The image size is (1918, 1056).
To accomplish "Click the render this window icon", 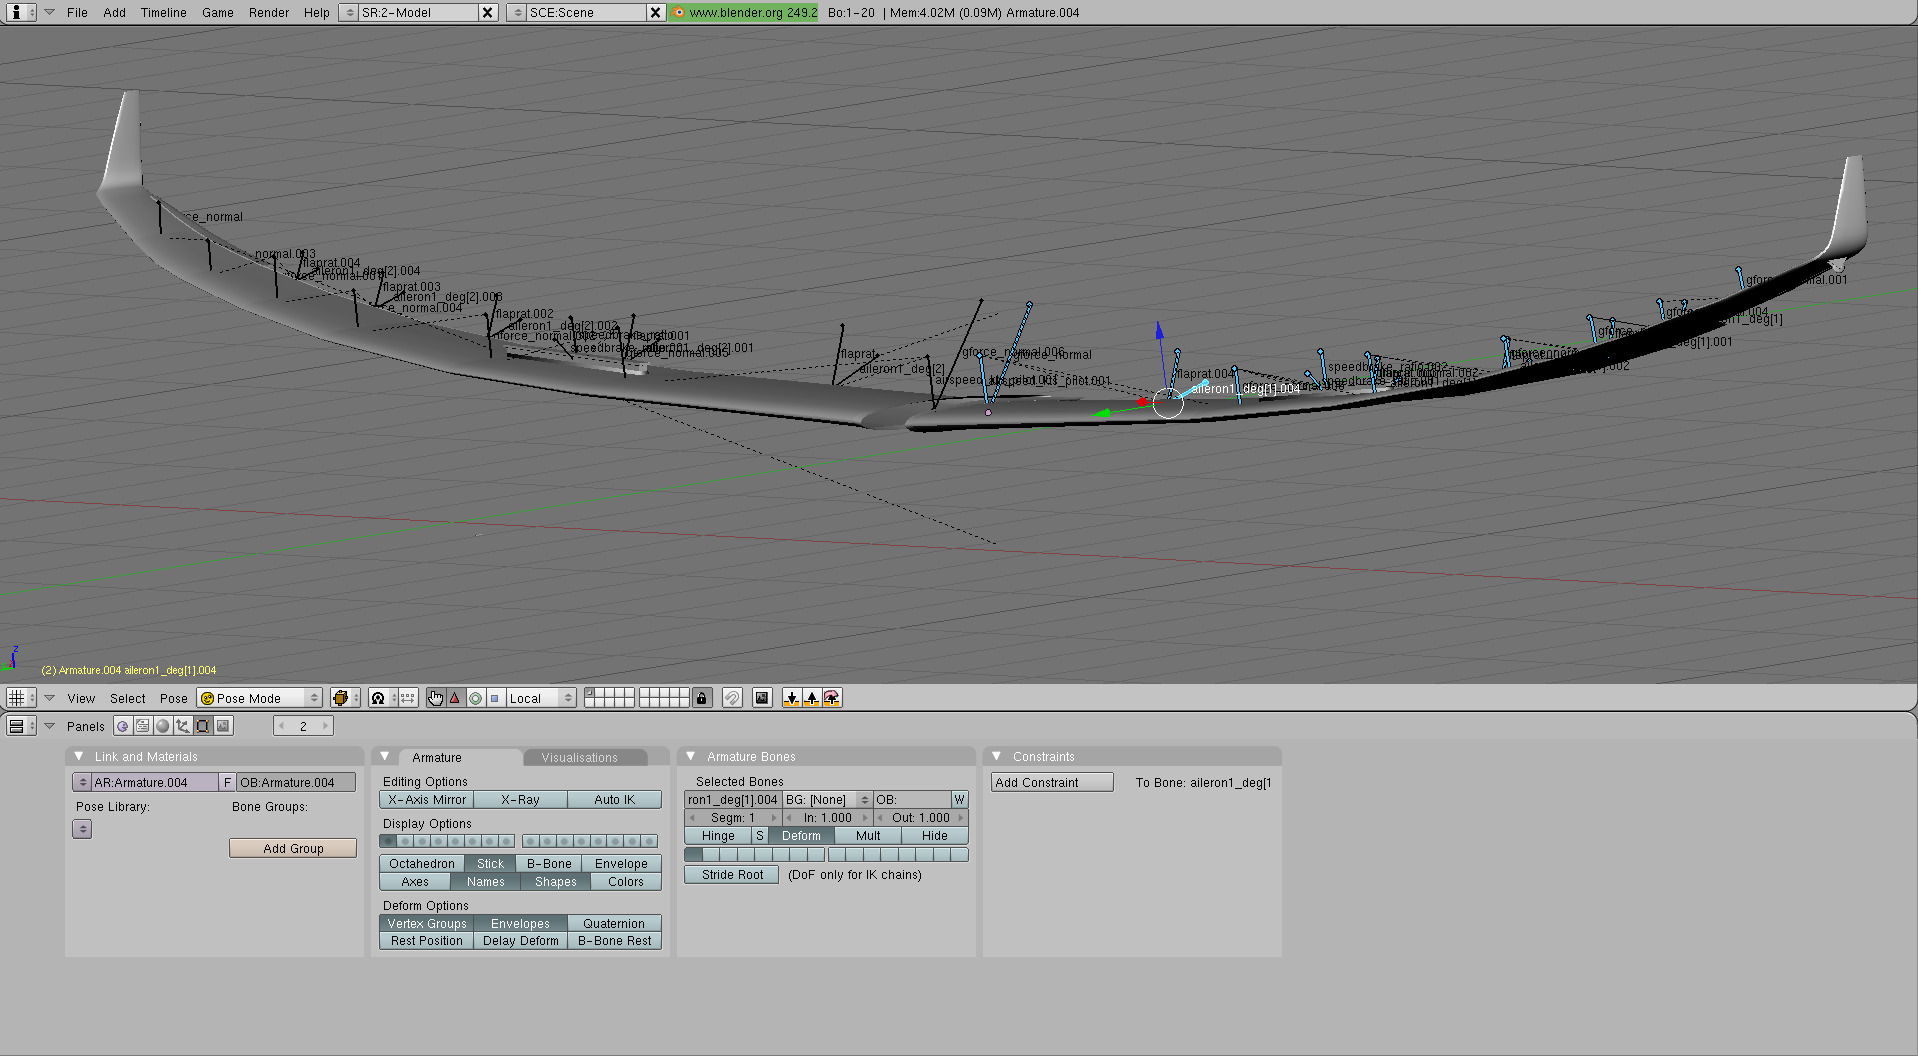I will tap(762, 698).
